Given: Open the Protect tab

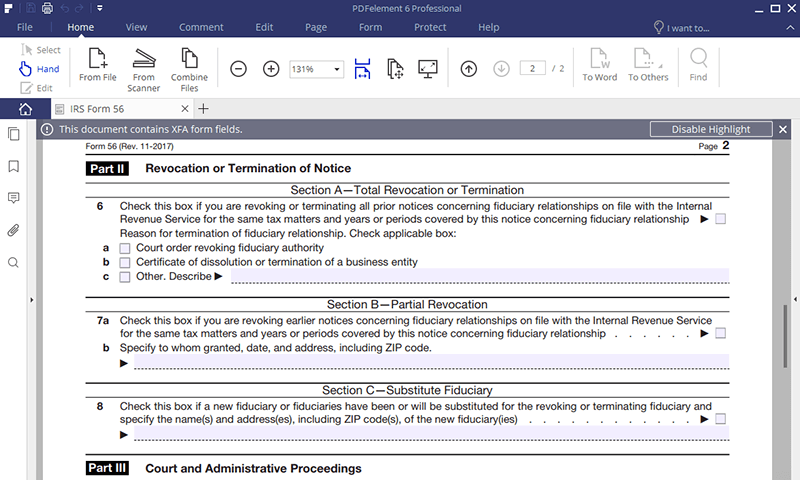Looking at the screenshot, I should pyautogui.click(x=430, y=27).
